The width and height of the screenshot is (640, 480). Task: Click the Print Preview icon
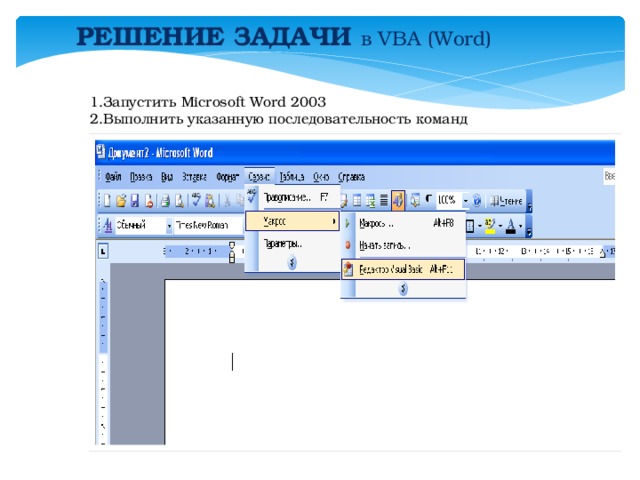point(179,201)
